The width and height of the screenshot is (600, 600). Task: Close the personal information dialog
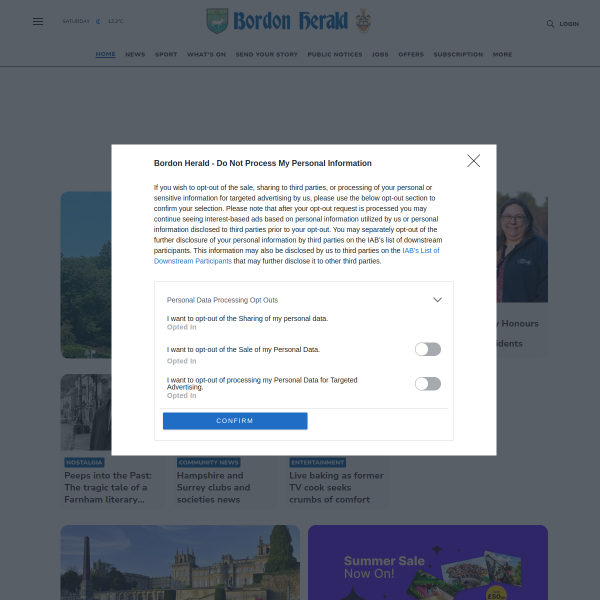(473, 161)
